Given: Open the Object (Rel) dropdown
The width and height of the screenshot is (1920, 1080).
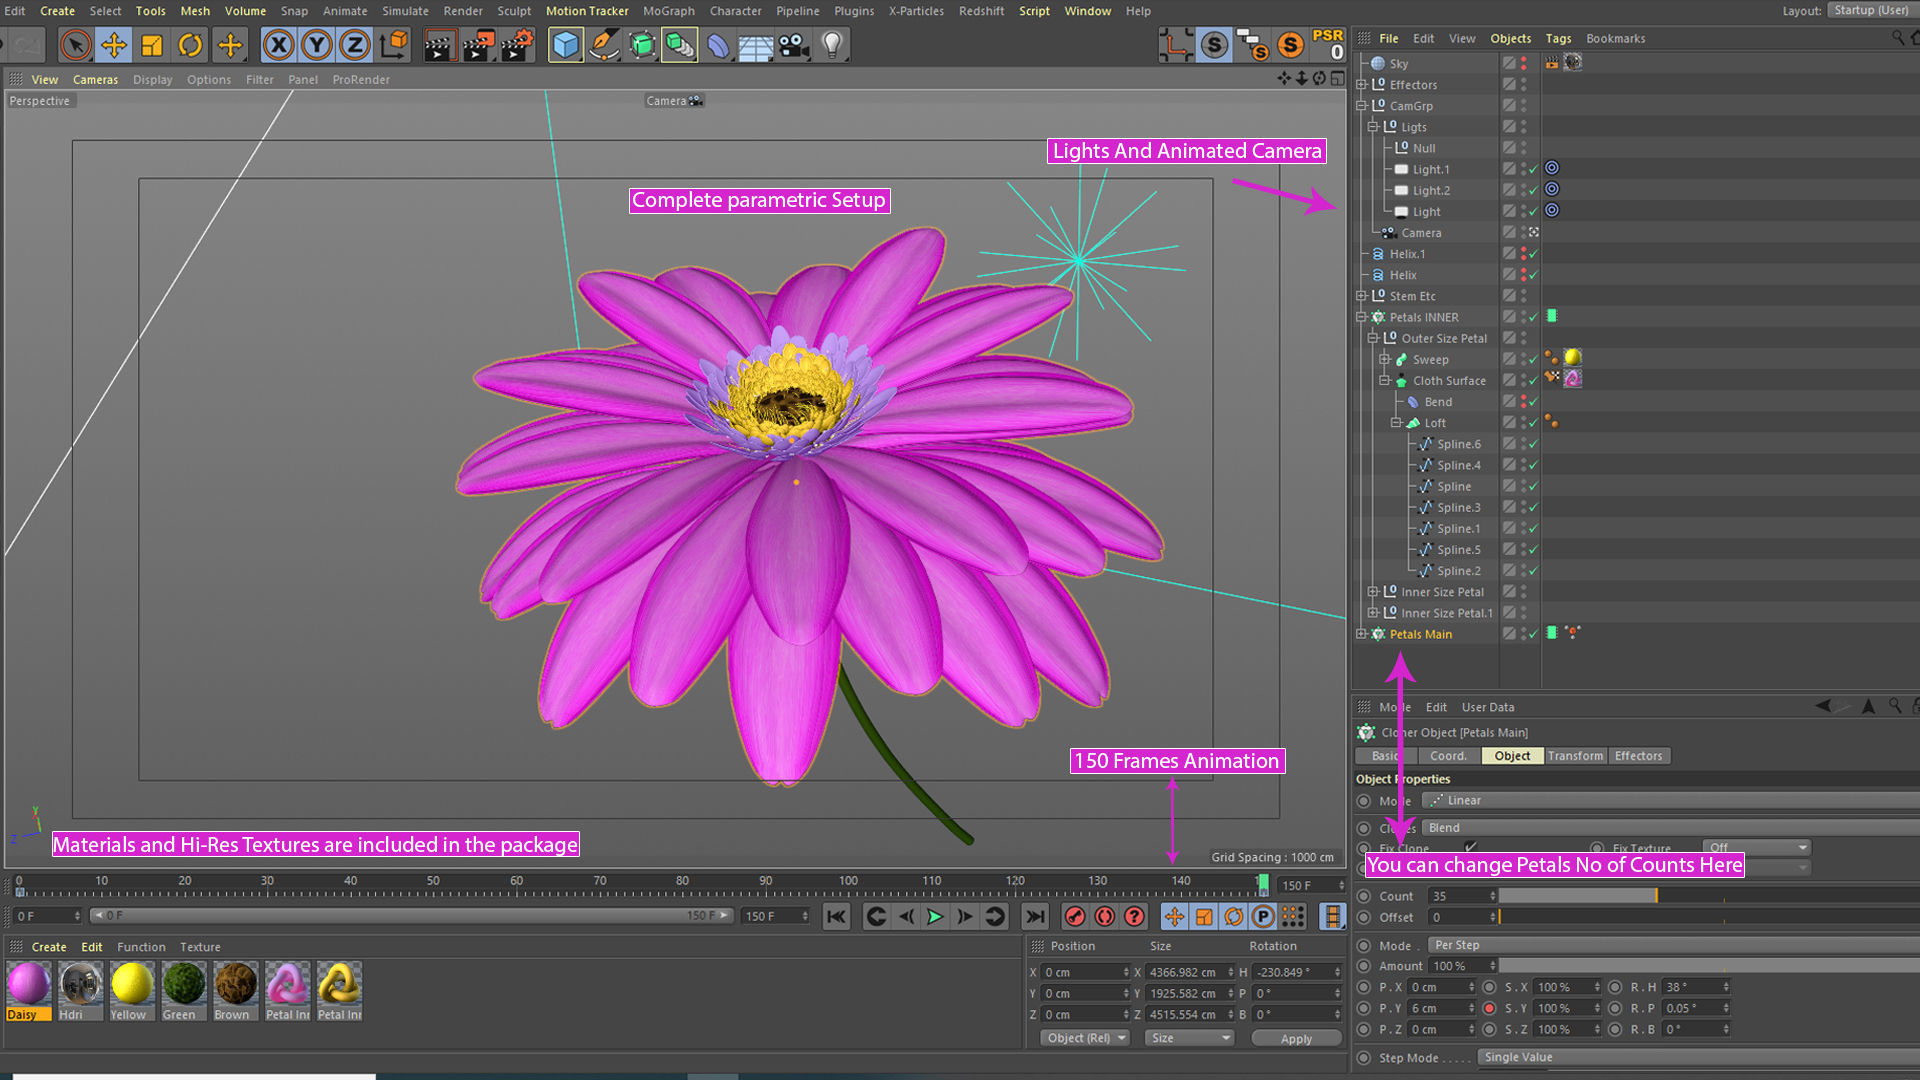Looking at the screenshot, I should [1084, 1038].
